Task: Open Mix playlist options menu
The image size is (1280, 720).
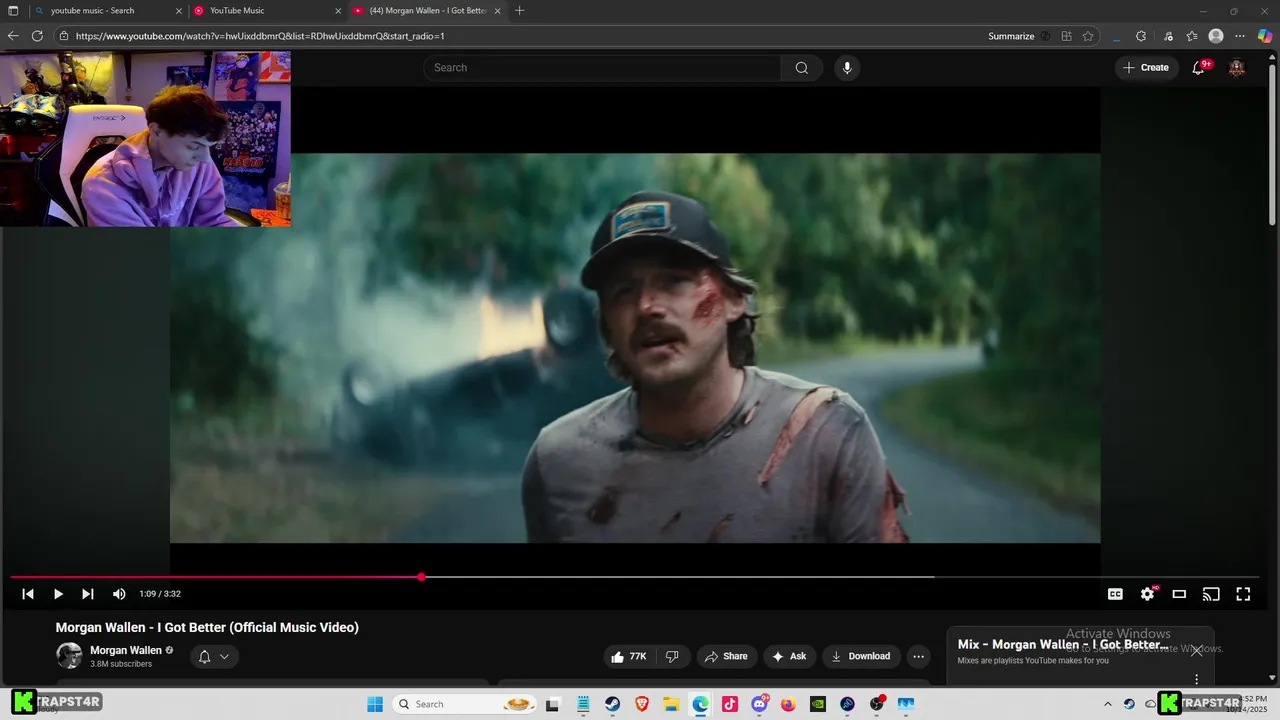Action: (1196, 679)
